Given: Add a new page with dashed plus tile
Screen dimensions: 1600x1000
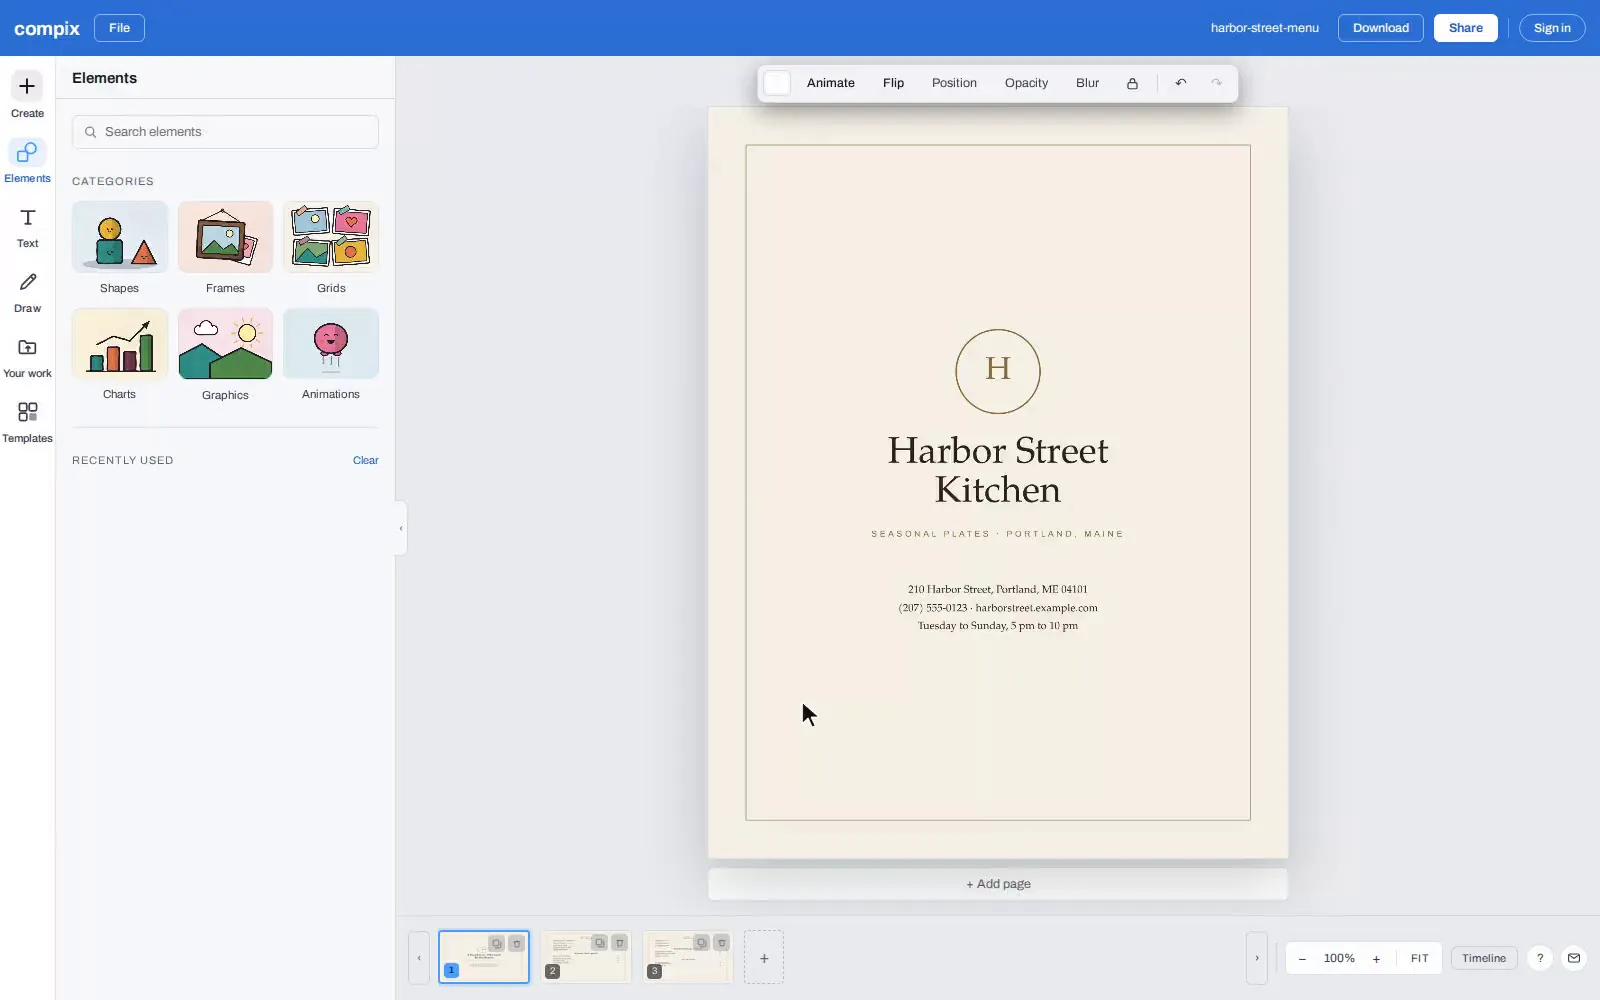Looking at the screenshot, I should [764, 958].
